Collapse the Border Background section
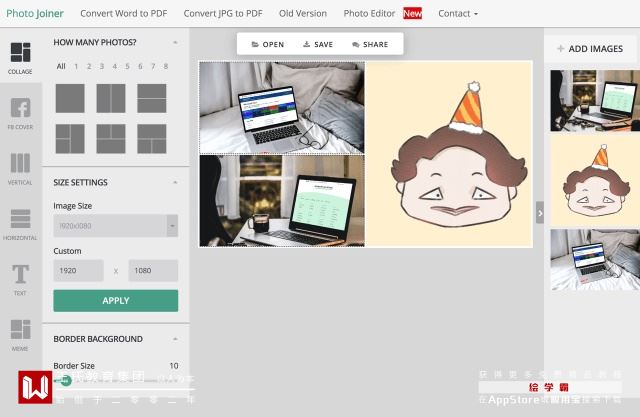 point(175,339)
